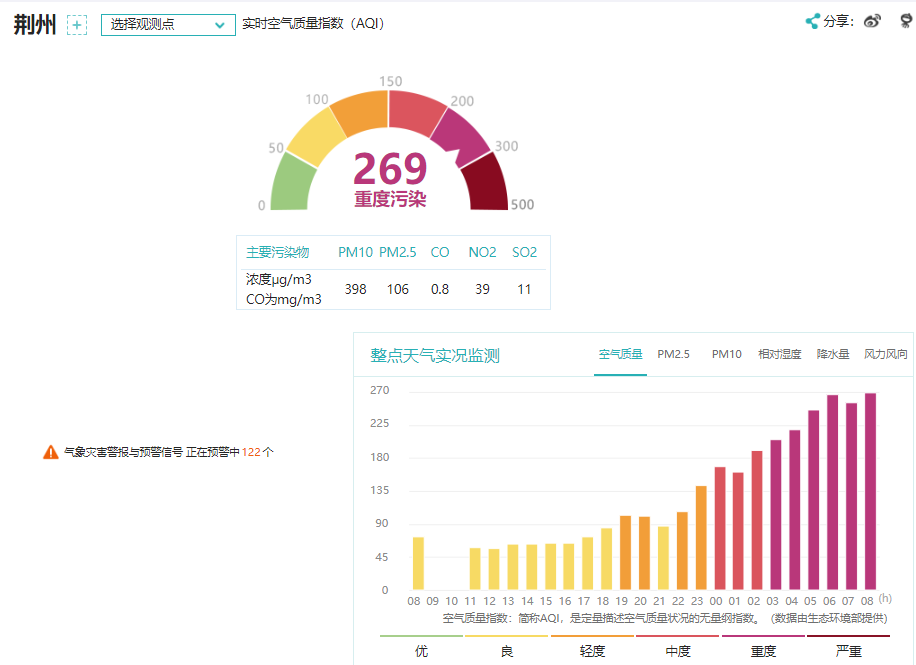The image size is (916, 665).
Task: Click the + icon to add observation point
Action: point(77,24)
